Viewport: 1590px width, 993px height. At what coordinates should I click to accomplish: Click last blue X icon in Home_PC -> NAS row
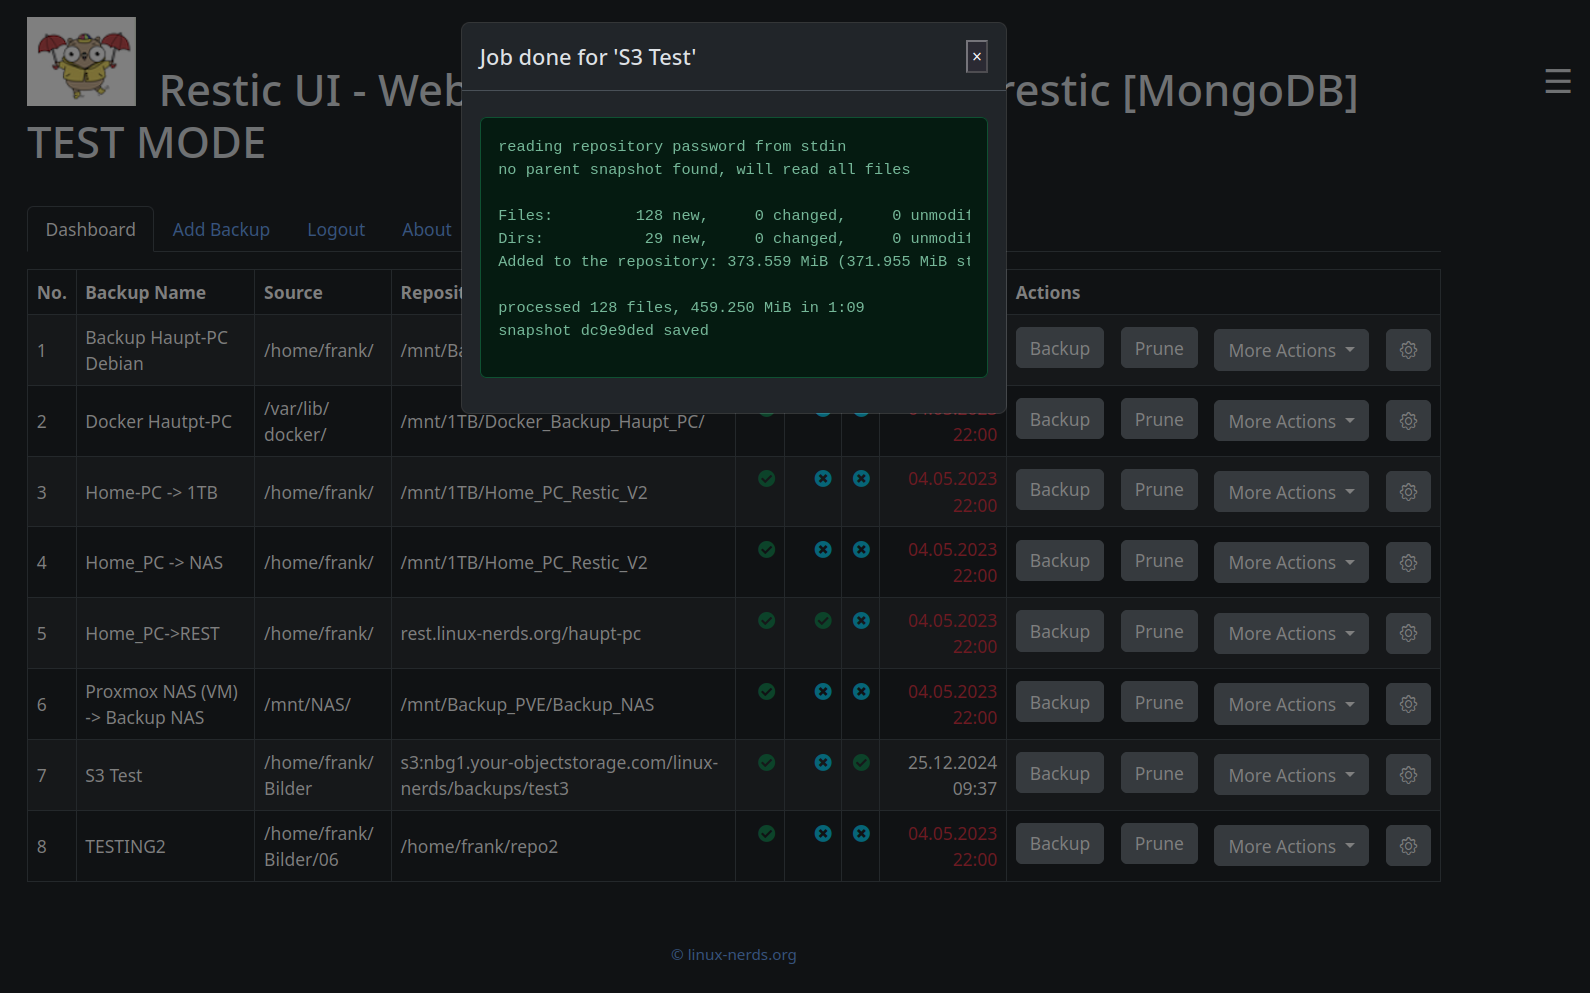pos(861,550)
